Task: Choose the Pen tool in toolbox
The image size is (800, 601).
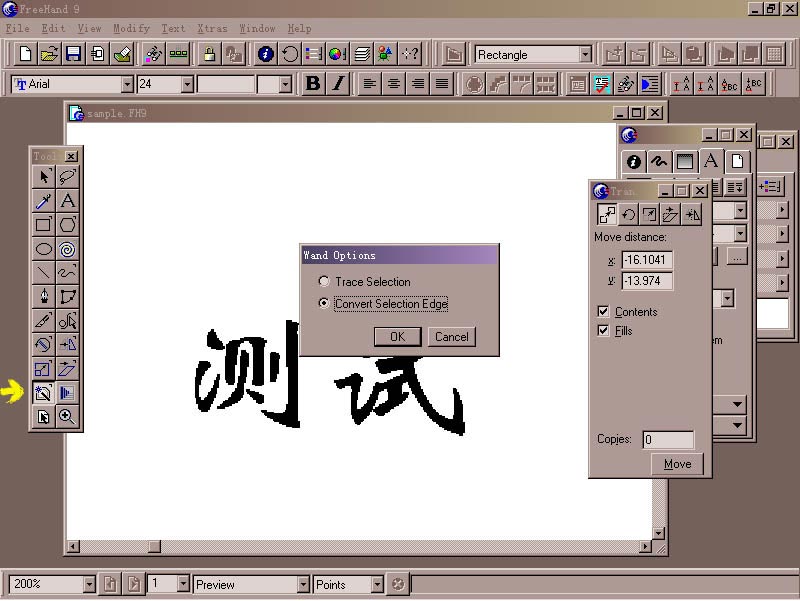Action: pyautogui.click(x=44, y=297)
